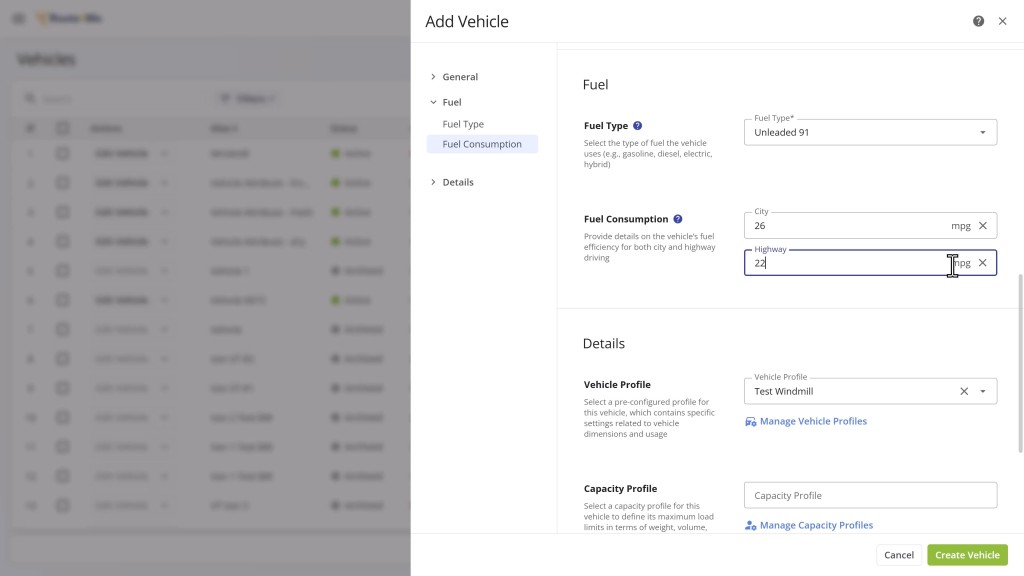Click the Fuel Type help tooltip icon

click(638, 126)
